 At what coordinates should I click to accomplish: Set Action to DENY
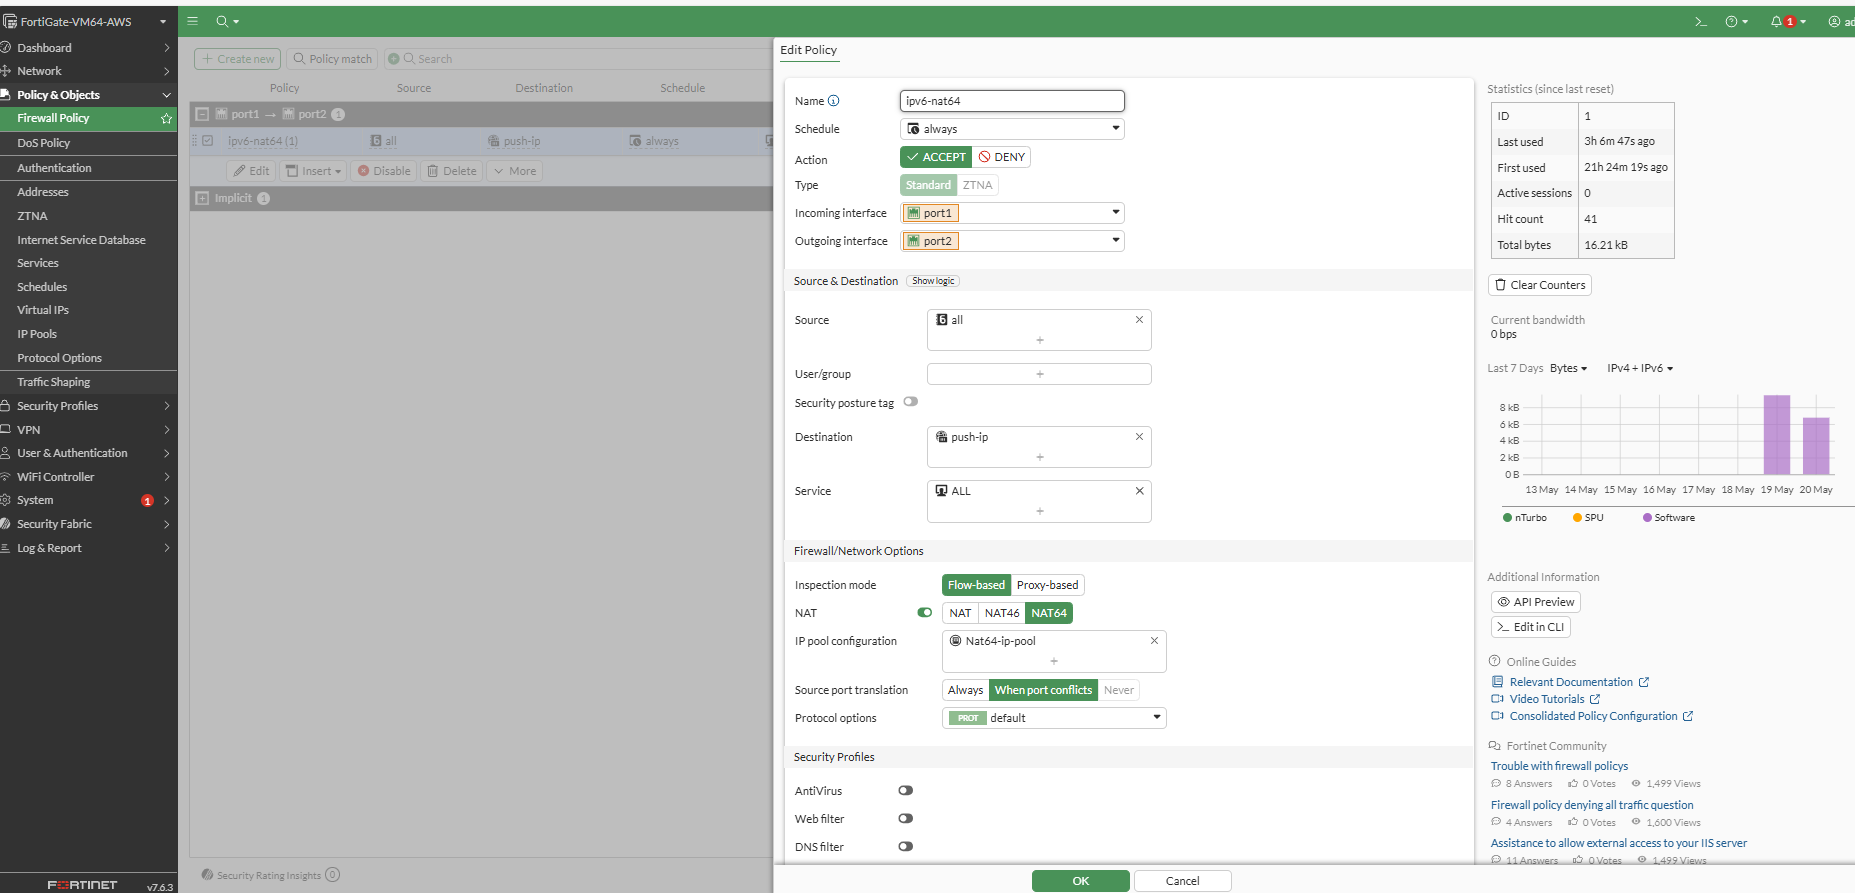(x=1001, y=157)
